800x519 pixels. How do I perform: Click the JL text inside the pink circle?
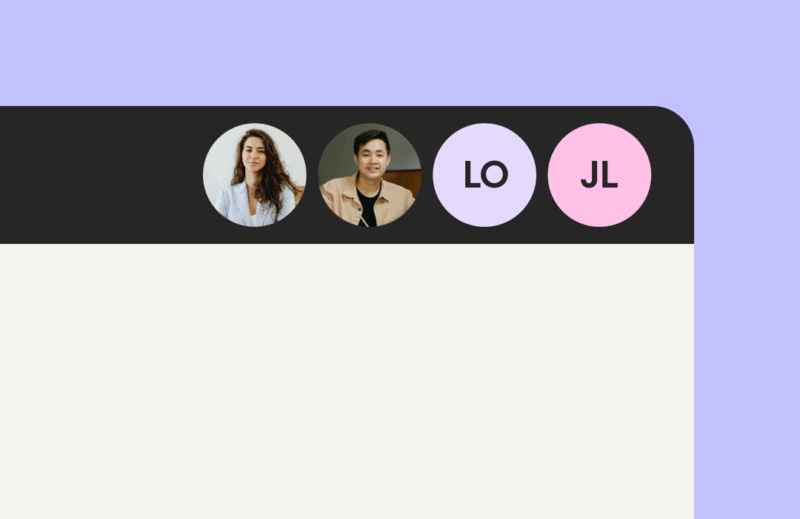(x=599, y=175)
